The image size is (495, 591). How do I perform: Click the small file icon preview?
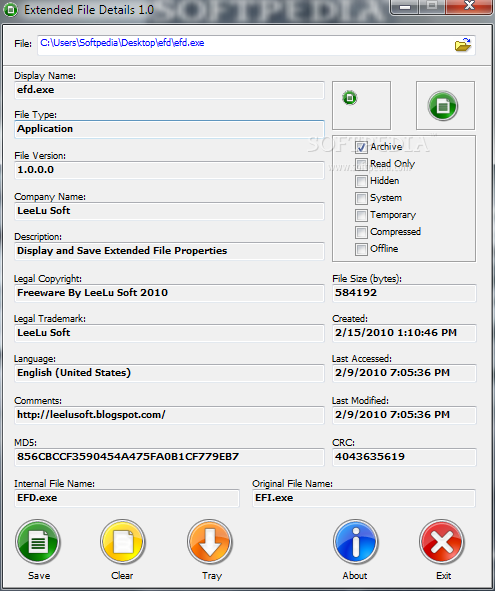[349, 98]
